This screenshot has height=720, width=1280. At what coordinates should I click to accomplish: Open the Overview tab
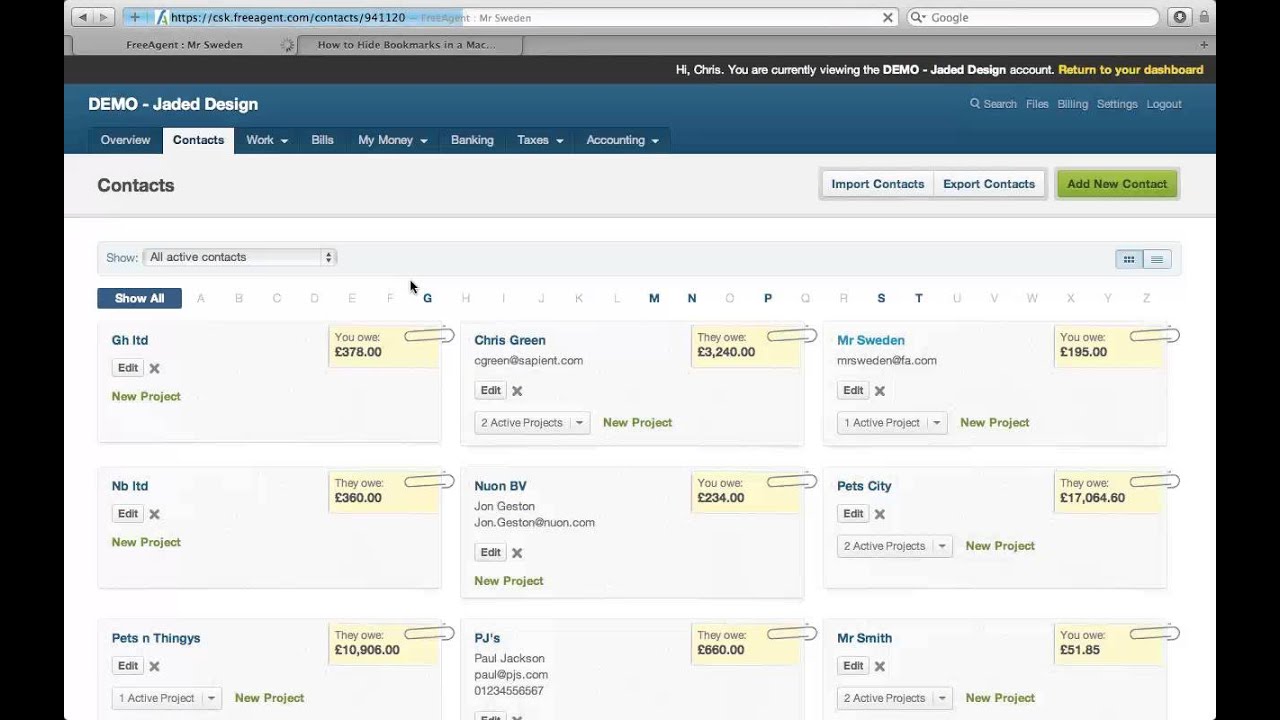(125, 140)
